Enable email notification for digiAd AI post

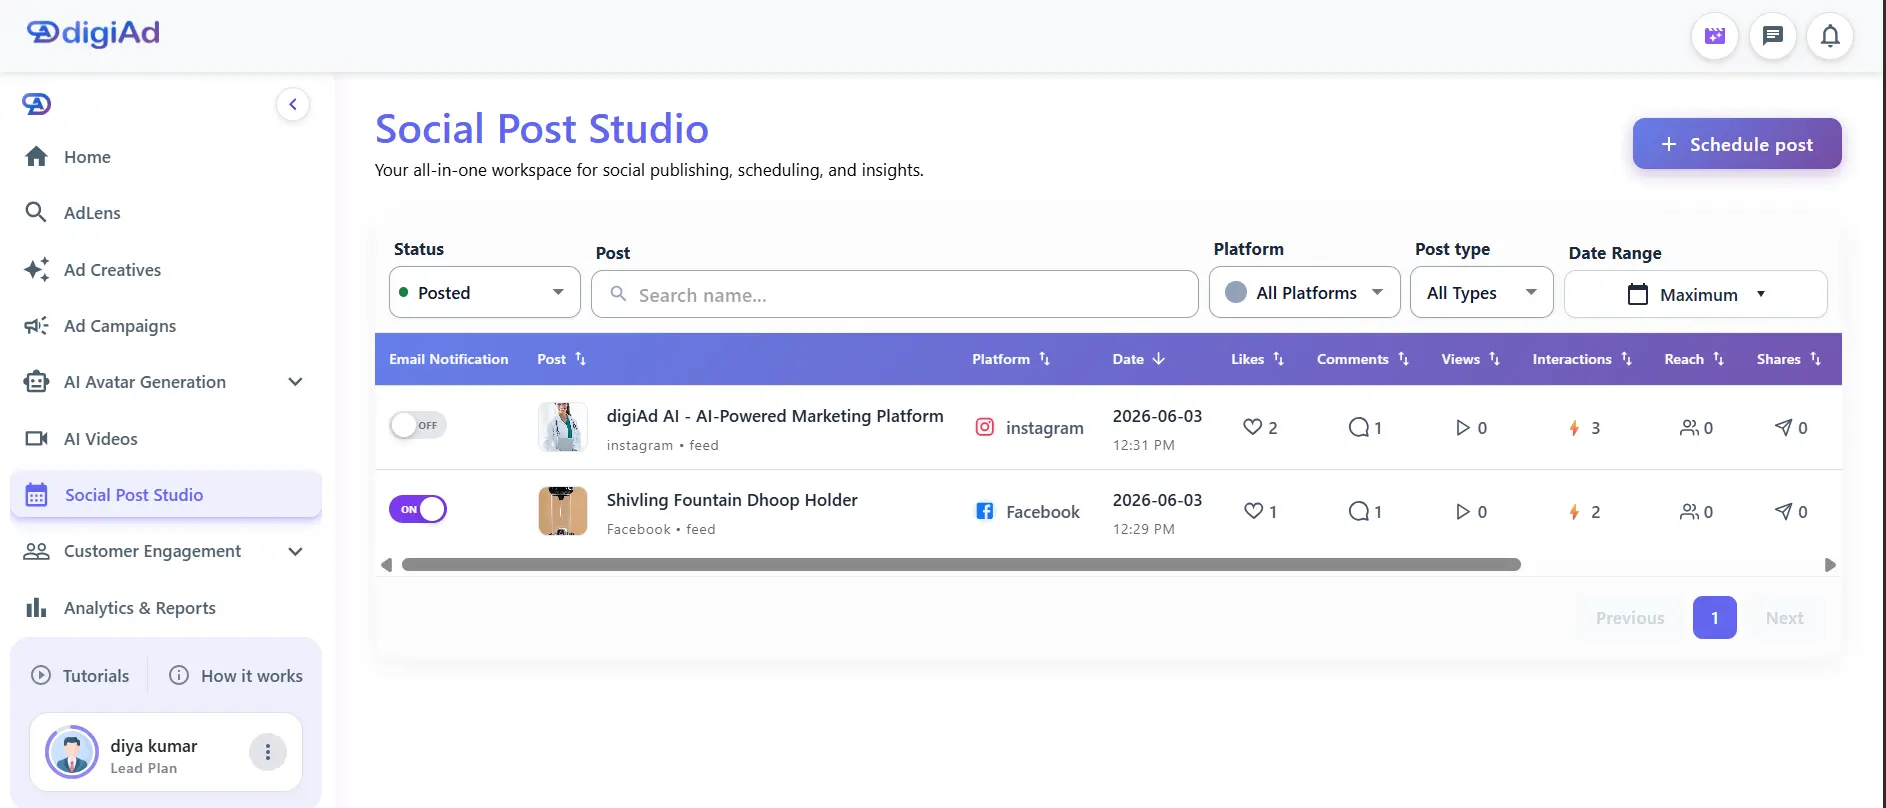click(418, 425)
